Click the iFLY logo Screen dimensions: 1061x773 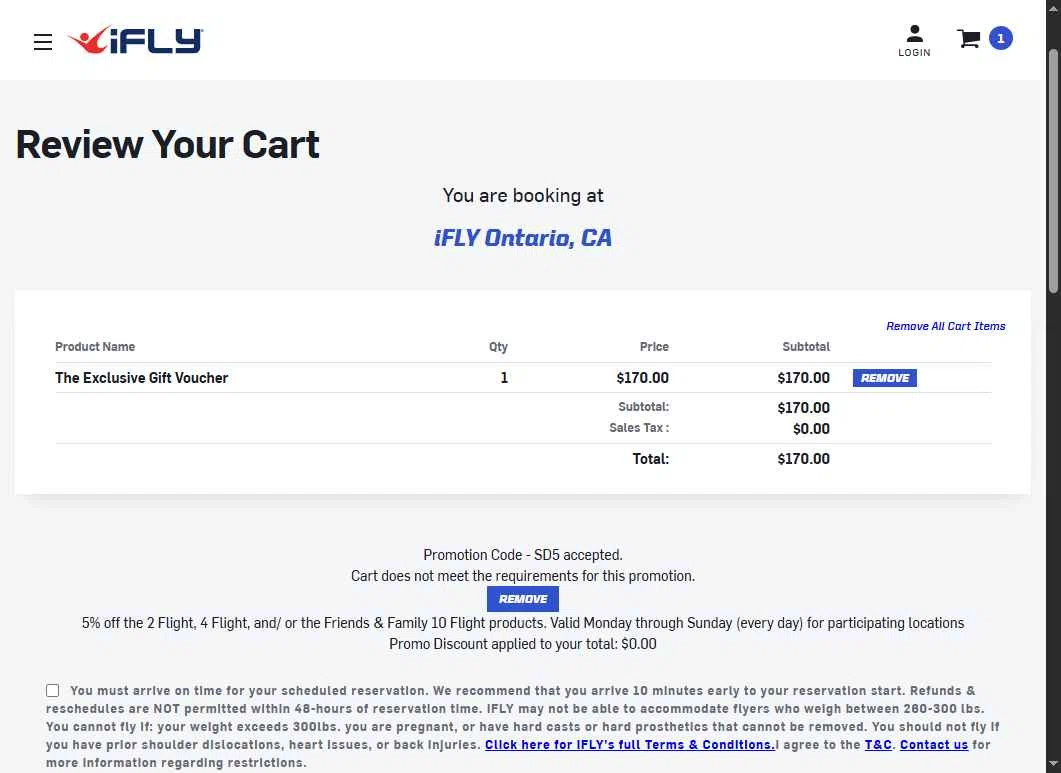[x=135, y=40]
